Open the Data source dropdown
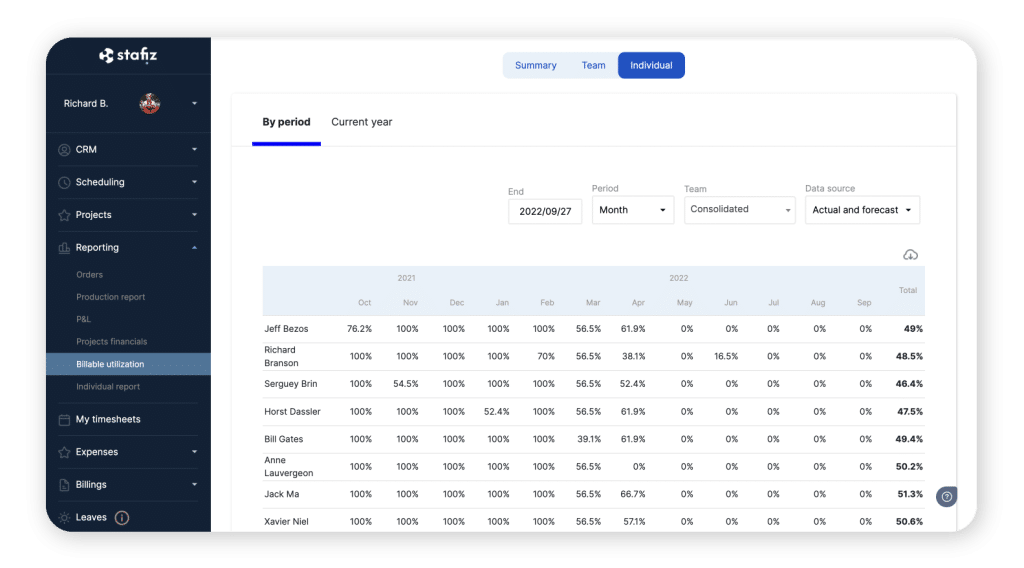Screen dimensions: 1024x568 (x=862, y=210)
